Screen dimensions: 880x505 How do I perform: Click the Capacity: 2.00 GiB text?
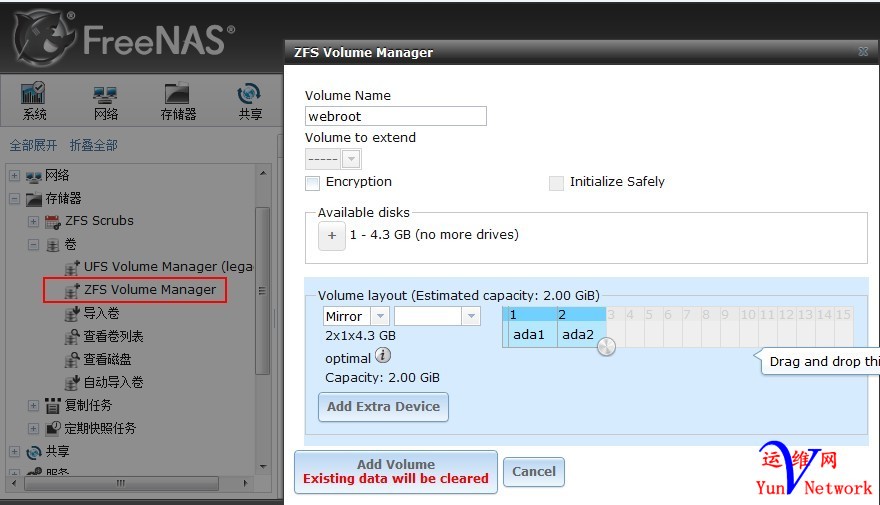tap(382, 378)
